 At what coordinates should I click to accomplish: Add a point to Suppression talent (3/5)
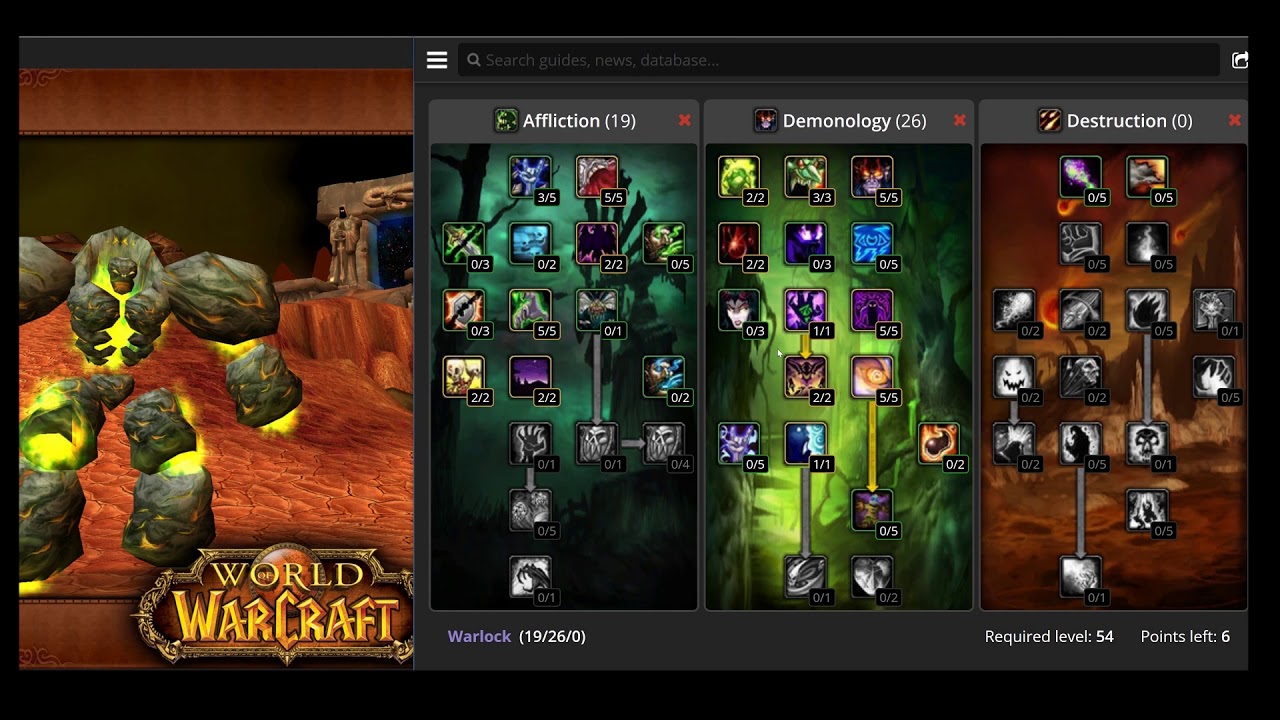pyautogui.click(x=530, y=177)
